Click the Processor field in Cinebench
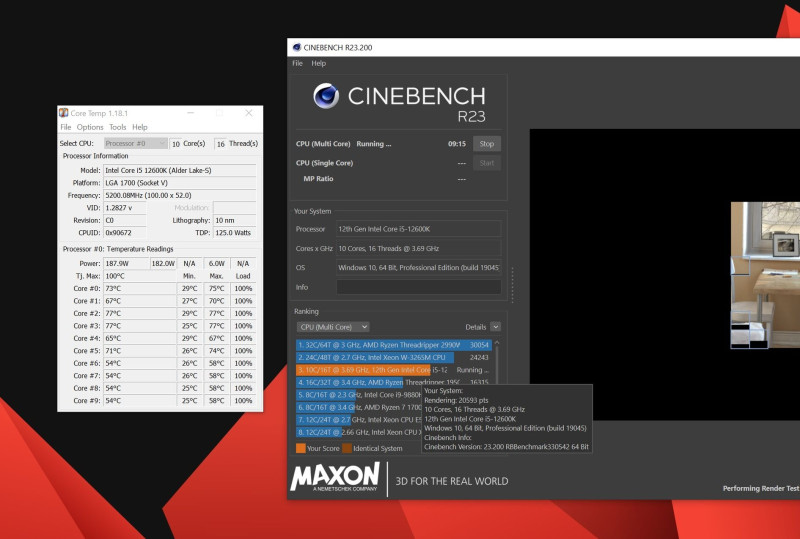This screenshot has height=539, width=800. point(418,229)
